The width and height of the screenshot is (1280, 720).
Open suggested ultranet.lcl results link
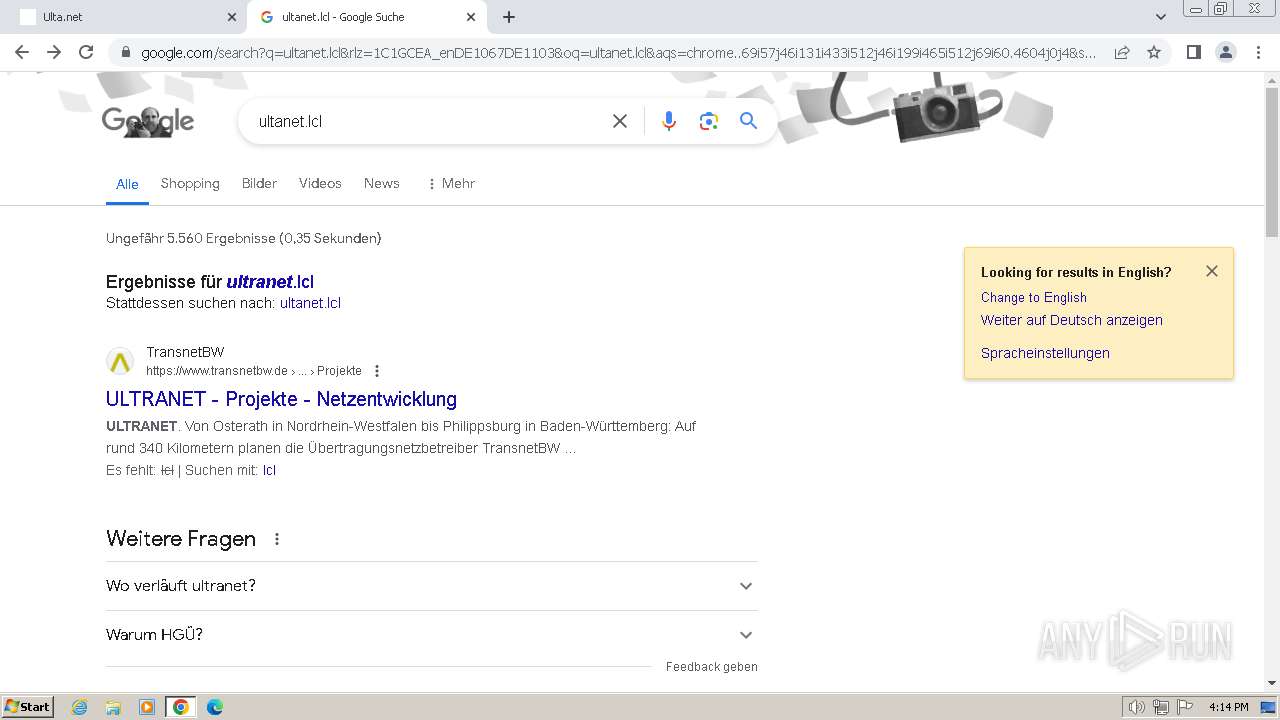(x=270, y=282)
